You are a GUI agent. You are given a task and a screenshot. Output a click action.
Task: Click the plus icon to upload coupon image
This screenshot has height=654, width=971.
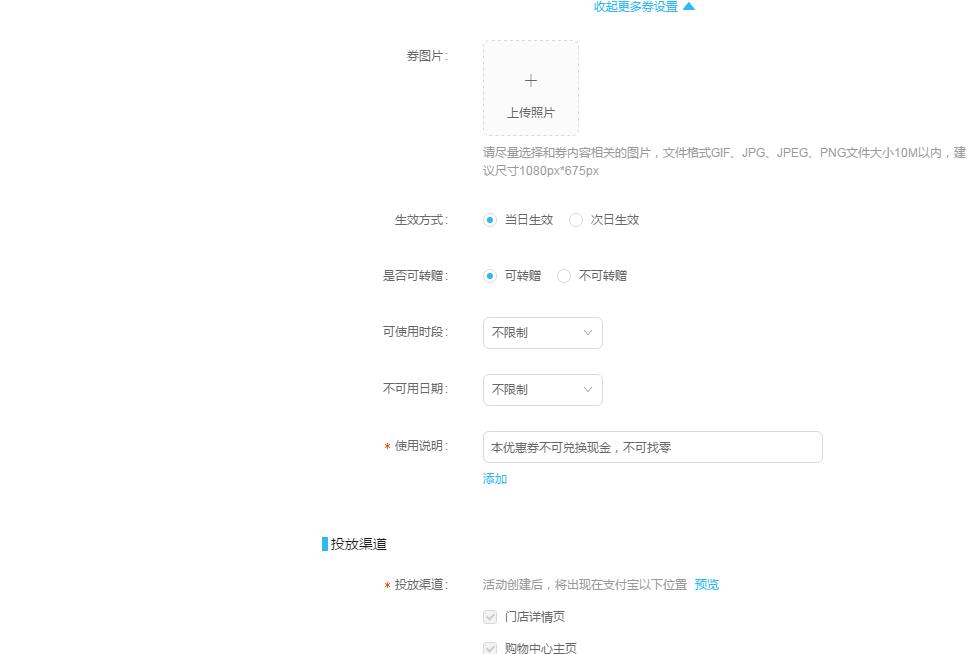pos(531,81)
